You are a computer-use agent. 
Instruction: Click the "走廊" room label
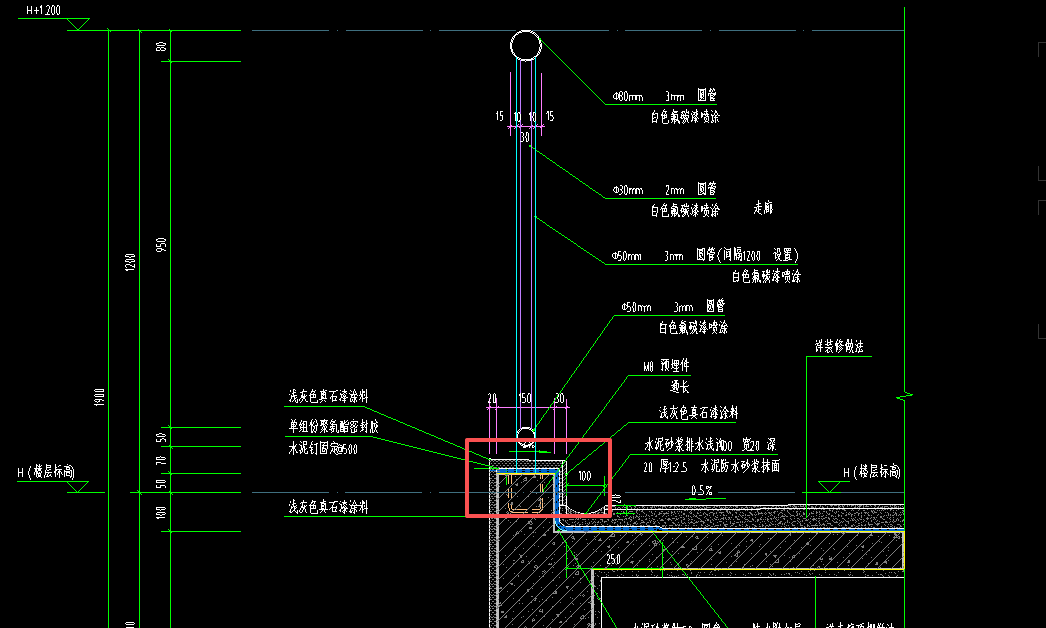[763, 208]
